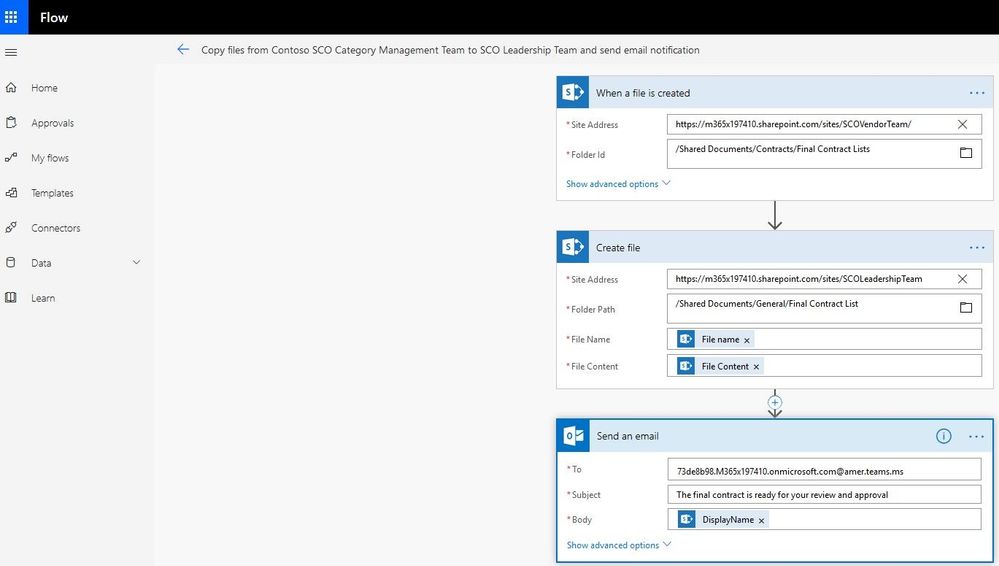Click the SCOLeadershipTeam Site Address field
Image resolution: width=999 pixels, height=566 pixels.
pyautogui.click(x=824, y=279)
